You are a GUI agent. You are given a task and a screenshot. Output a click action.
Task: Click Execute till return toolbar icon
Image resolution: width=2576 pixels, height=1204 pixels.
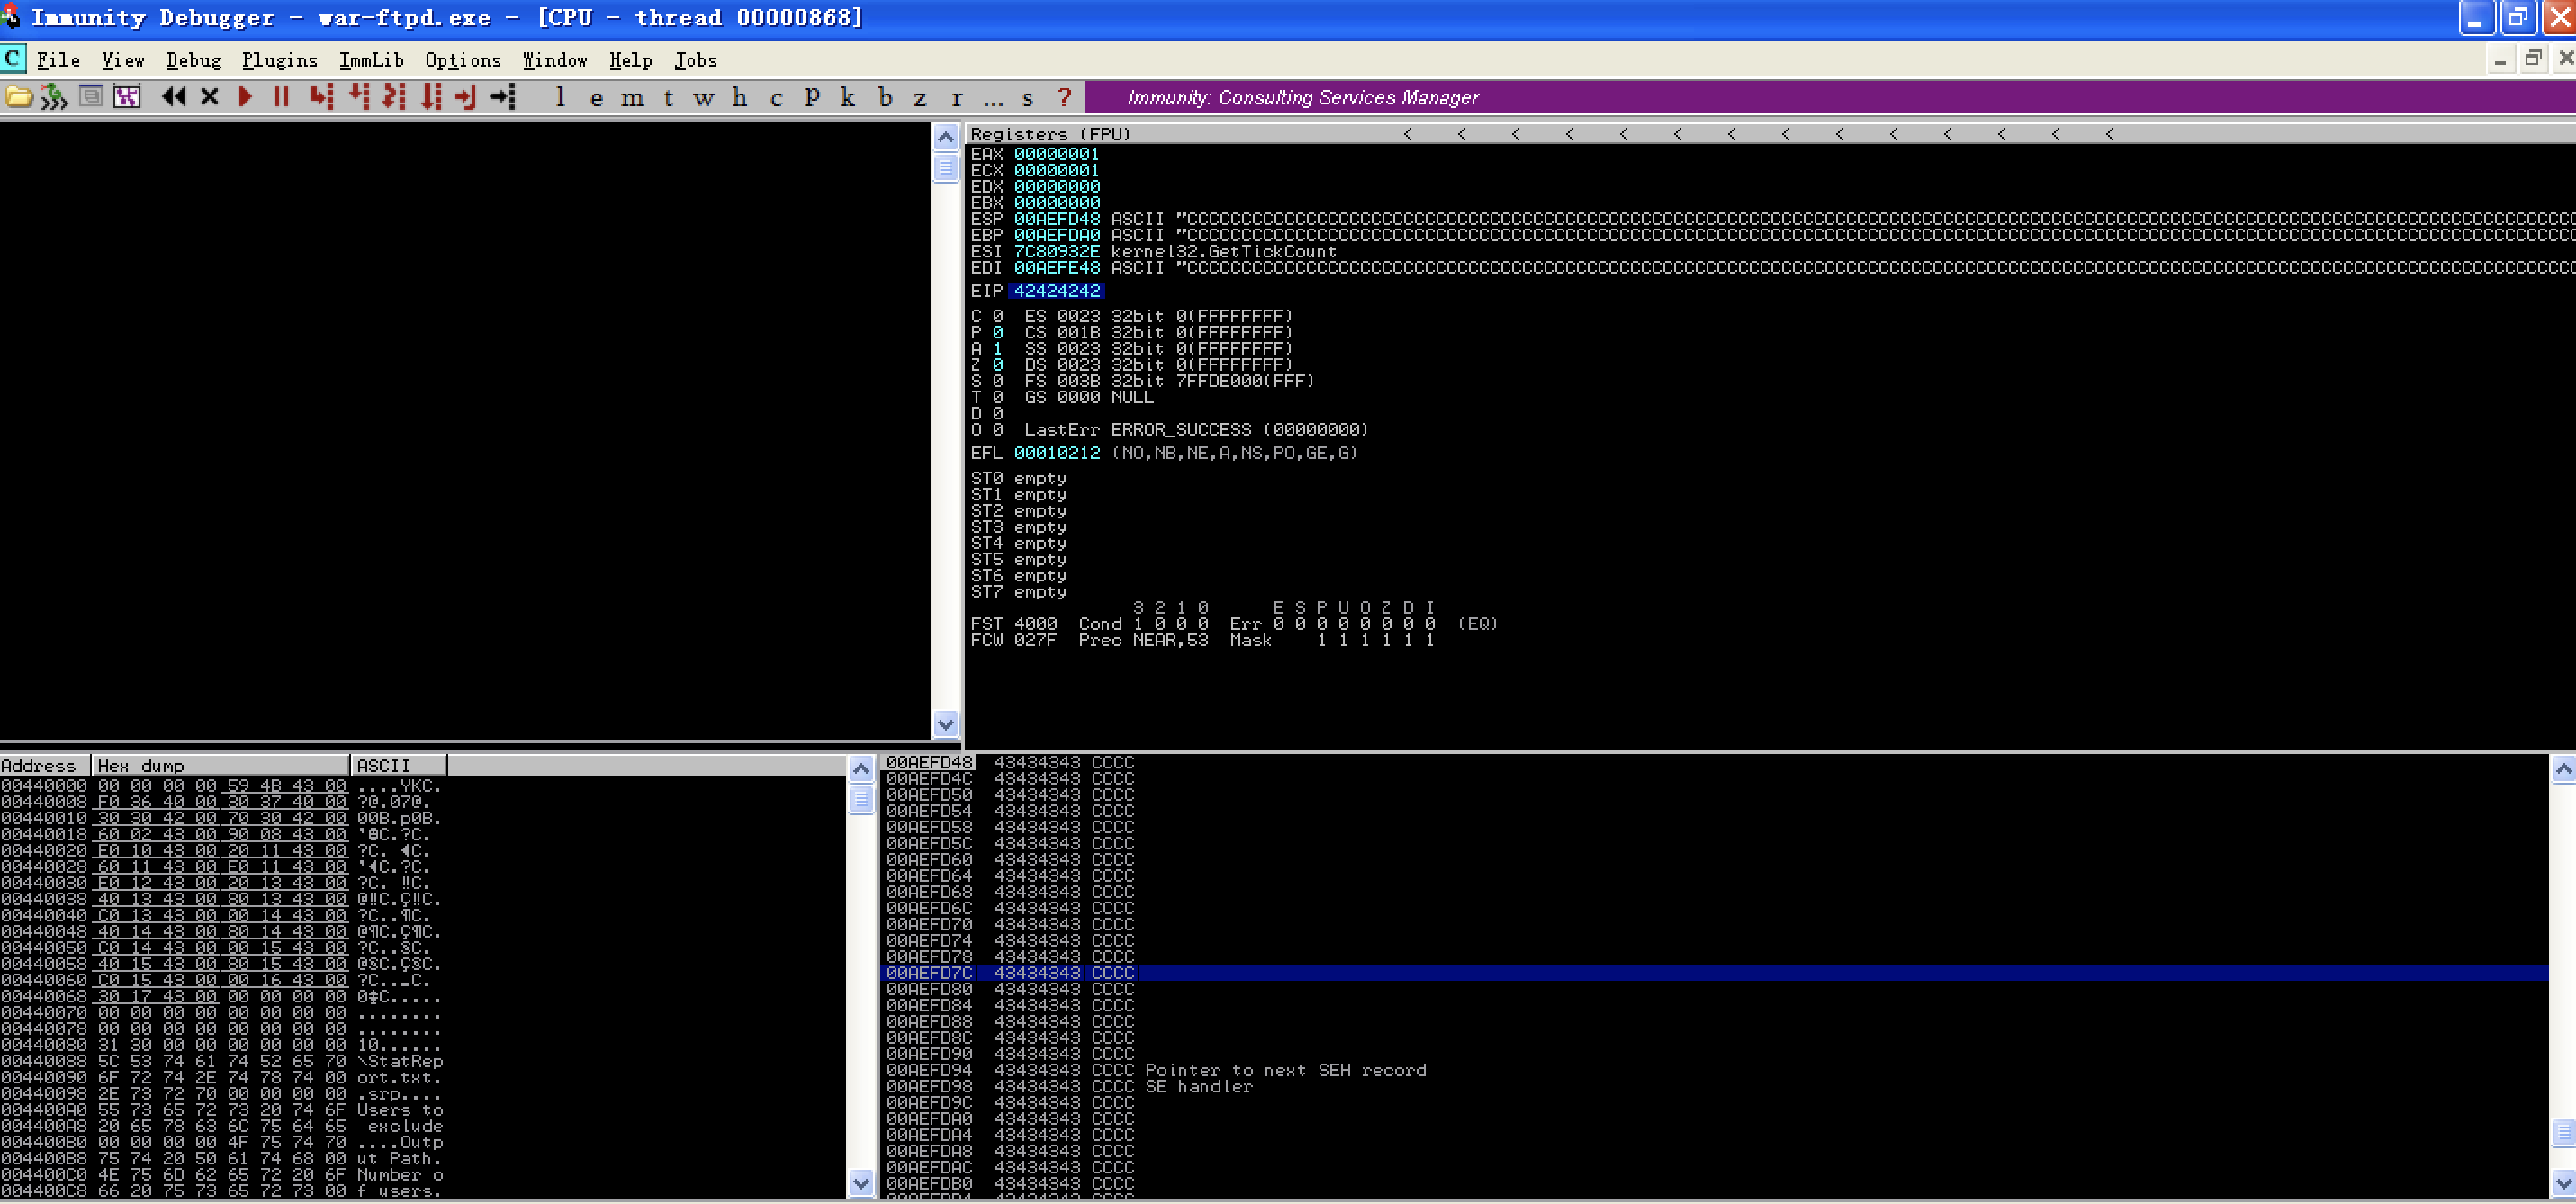(466, 97)
